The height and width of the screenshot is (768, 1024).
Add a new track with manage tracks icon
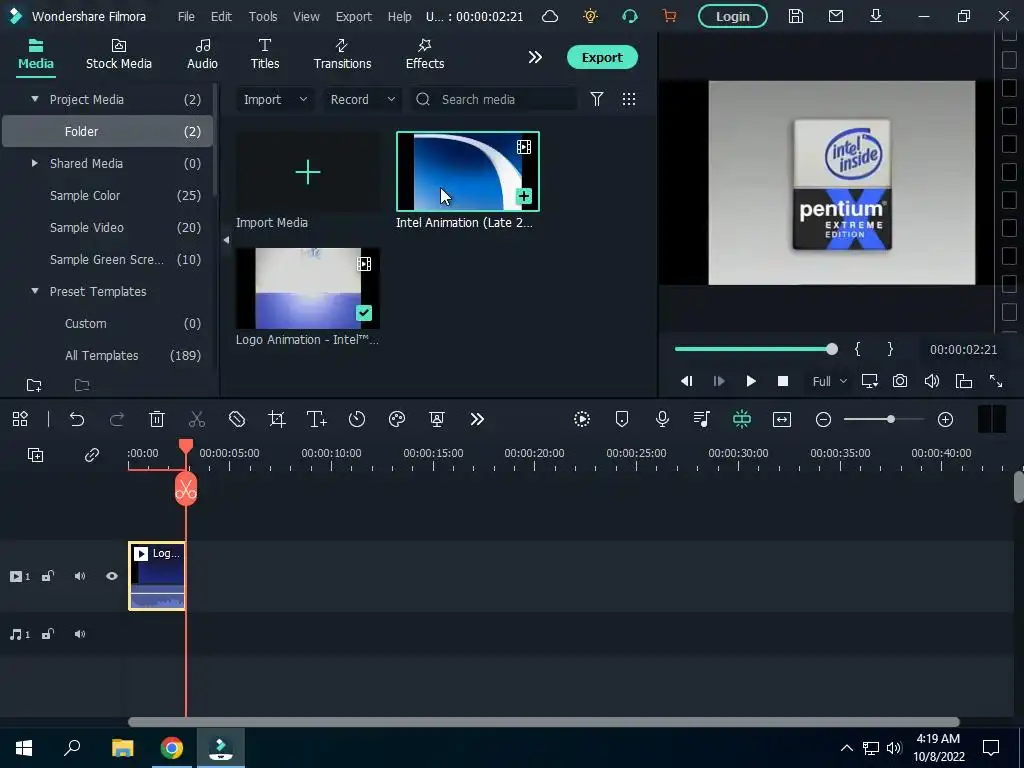[35, 455]
